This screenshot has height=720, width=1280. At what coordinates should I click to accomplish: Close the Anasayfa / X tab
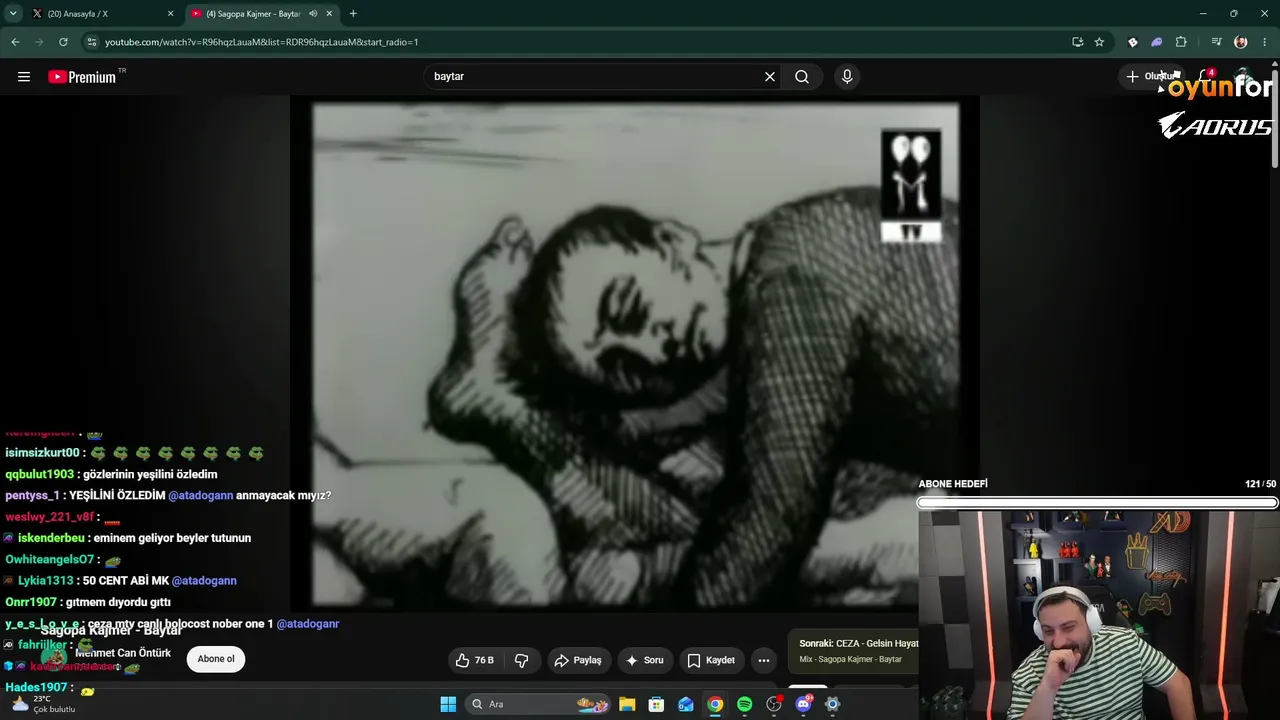[x=170, y=14]
